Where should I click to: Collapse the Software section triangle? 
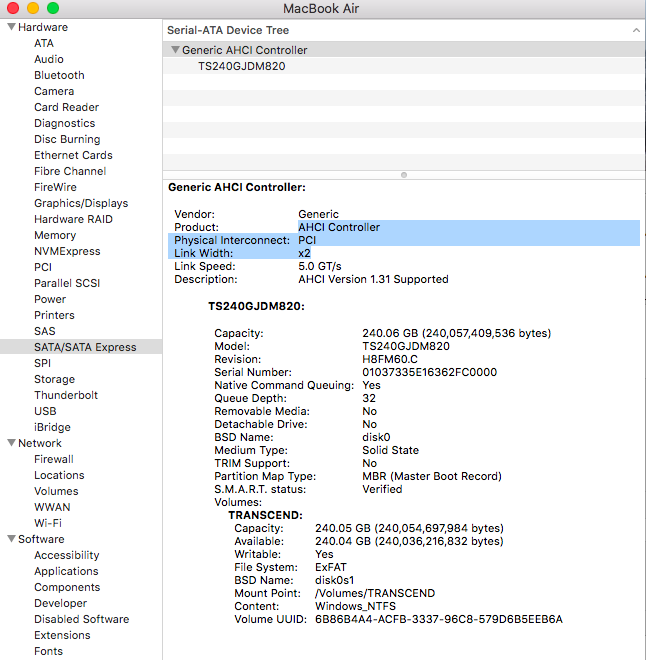tap(12, 539)
